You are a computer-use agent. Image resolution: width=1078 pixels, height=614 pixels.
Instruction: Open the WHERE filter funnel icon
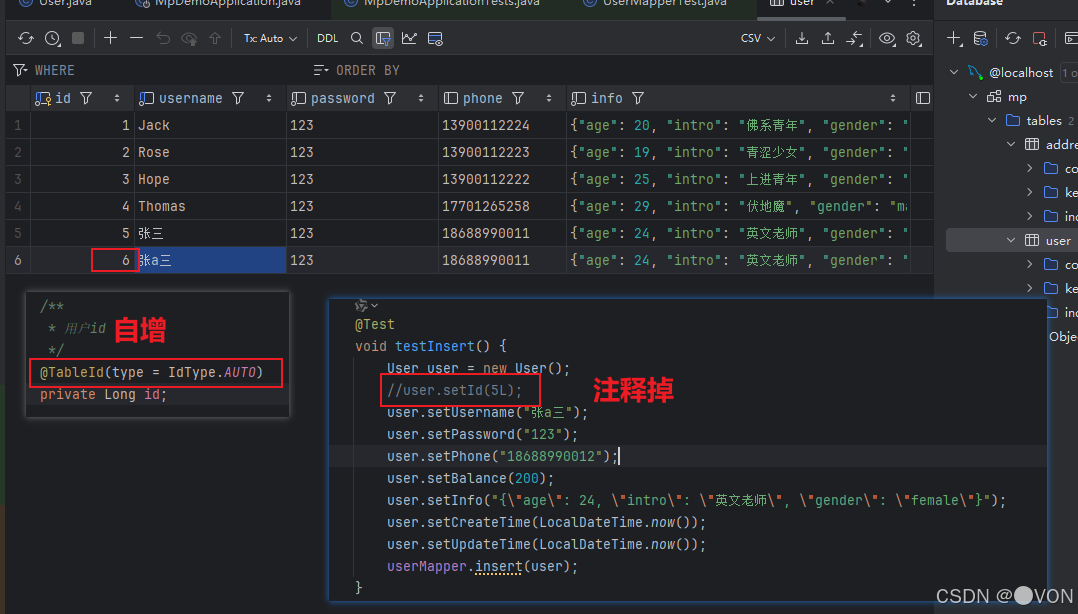[x=20, y=70]
